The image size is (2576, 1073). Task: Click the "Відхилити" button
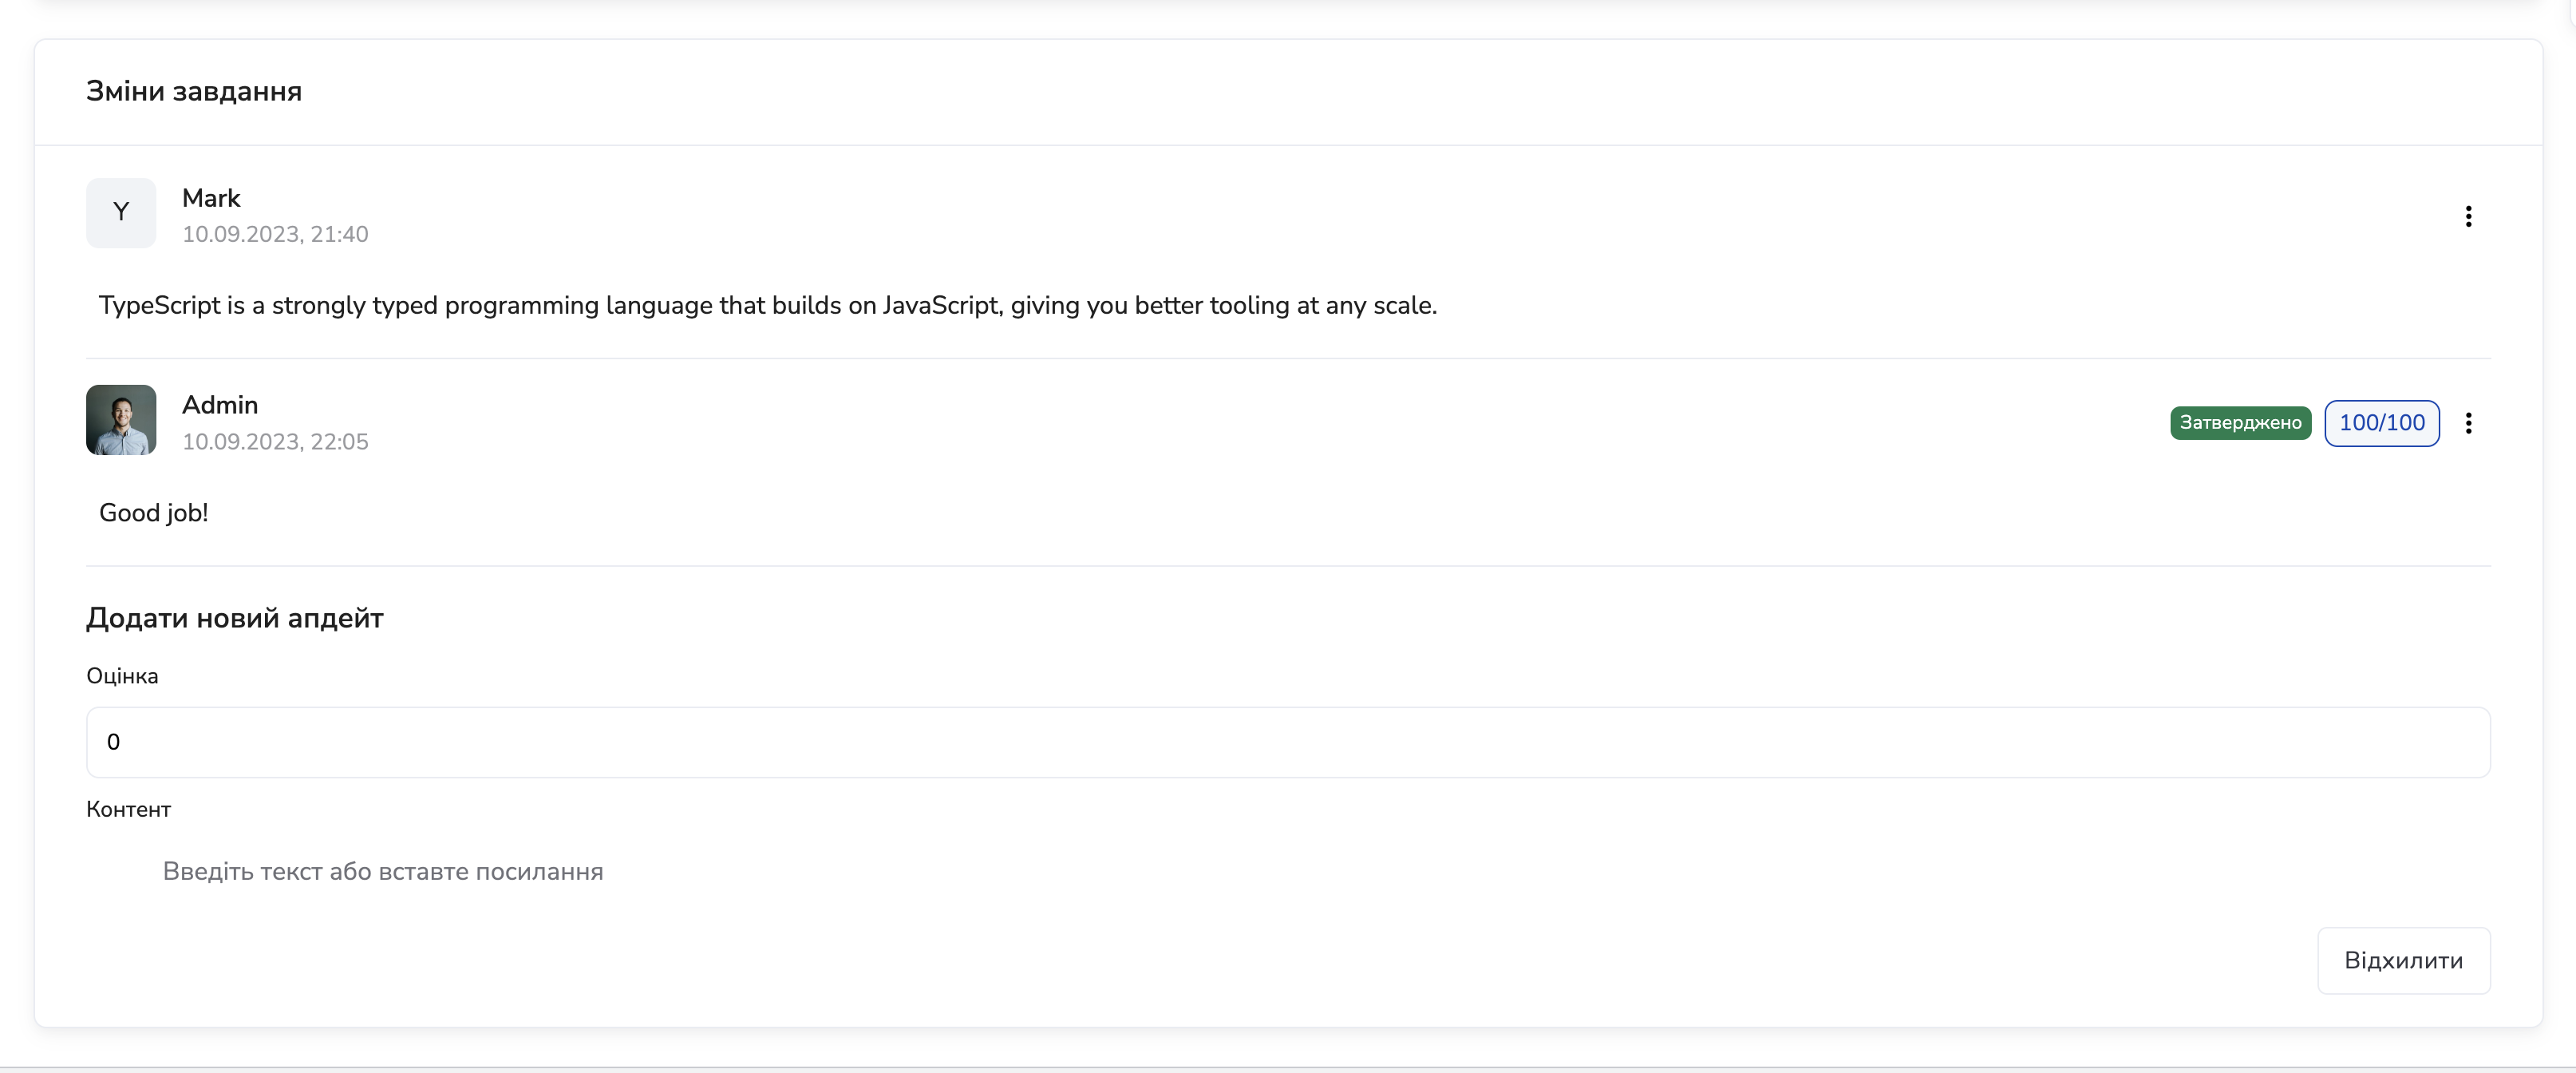tap(2403, 960)
